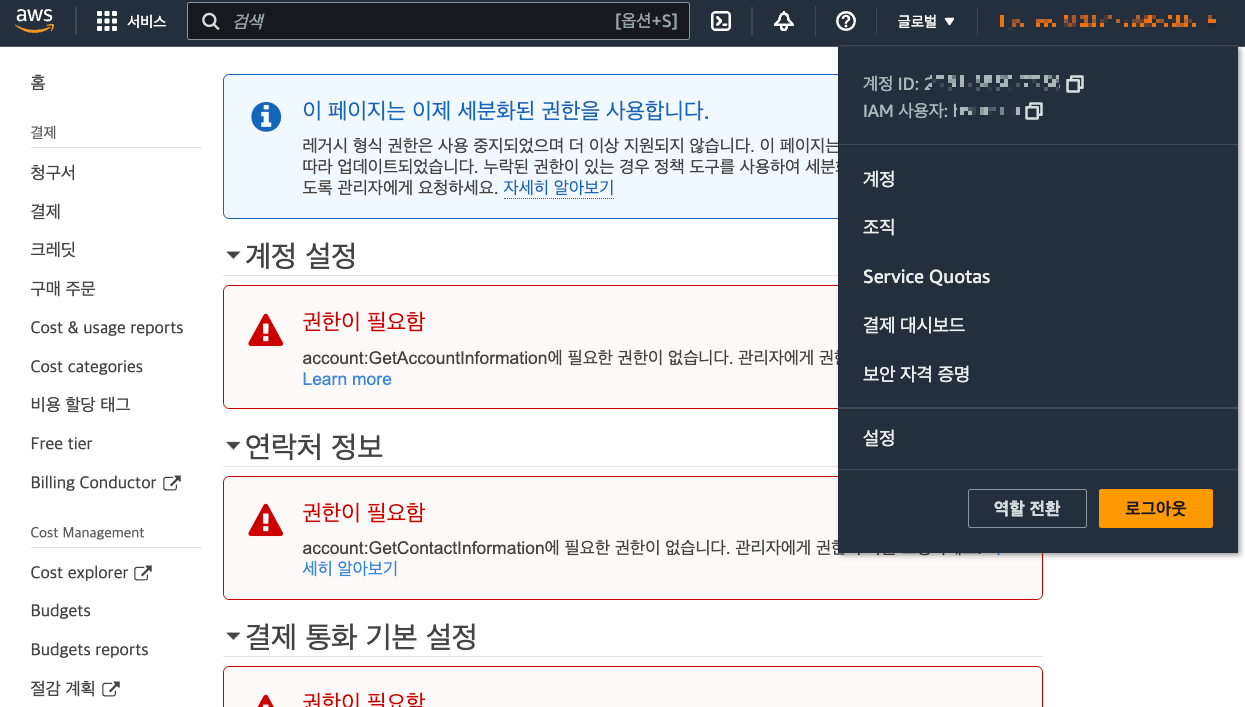
Task: Click 세히 알아보기 link in 연락처 정보 error
Action: tap(350, 568)
